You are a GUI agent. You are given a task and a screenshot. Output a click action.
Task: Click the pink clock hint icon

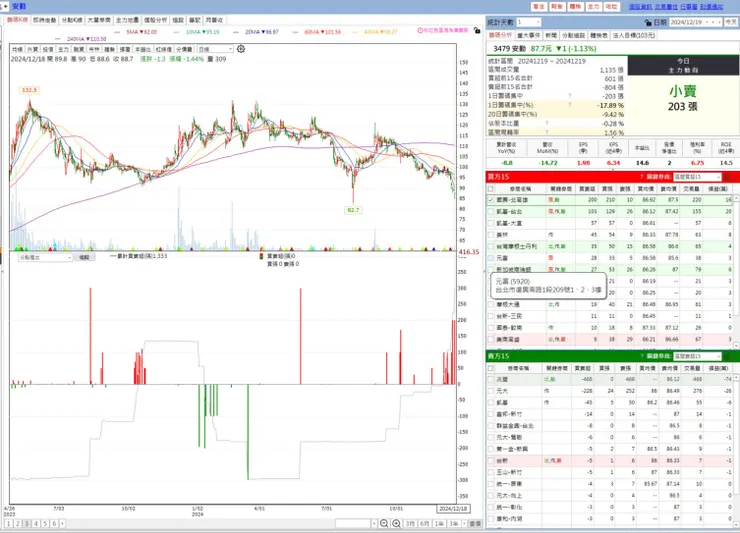tap(420, 30)
